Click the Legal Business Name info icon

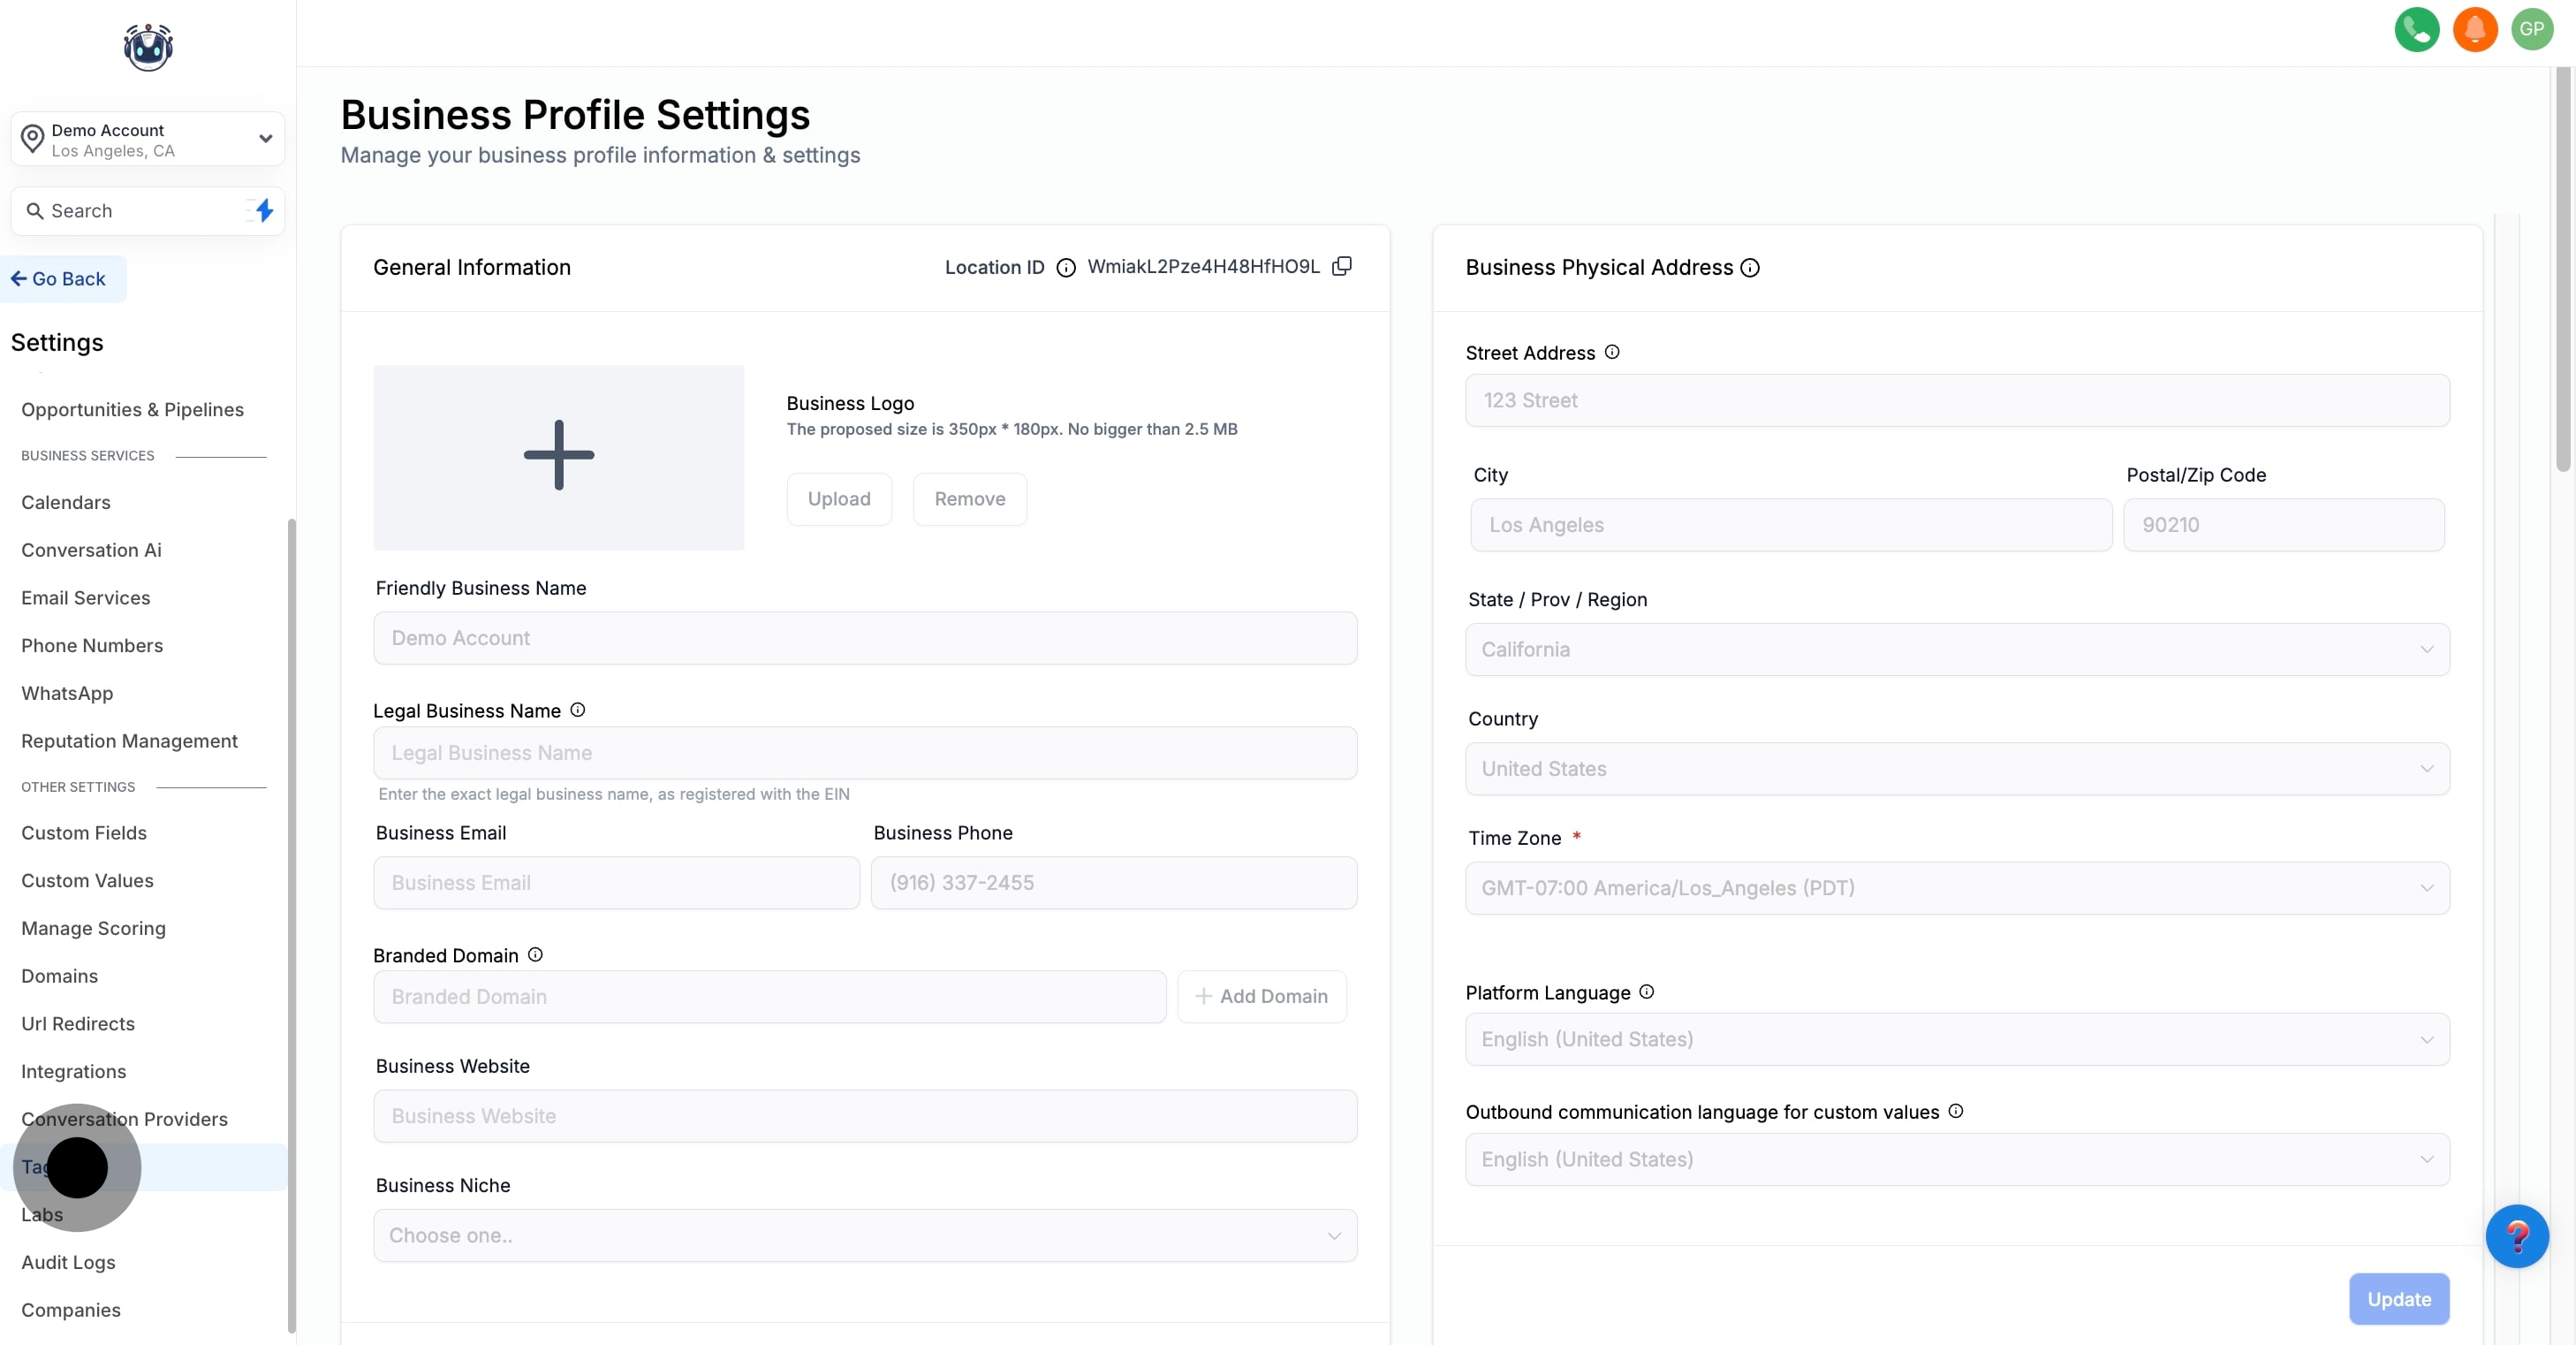(x=577, y=710)
